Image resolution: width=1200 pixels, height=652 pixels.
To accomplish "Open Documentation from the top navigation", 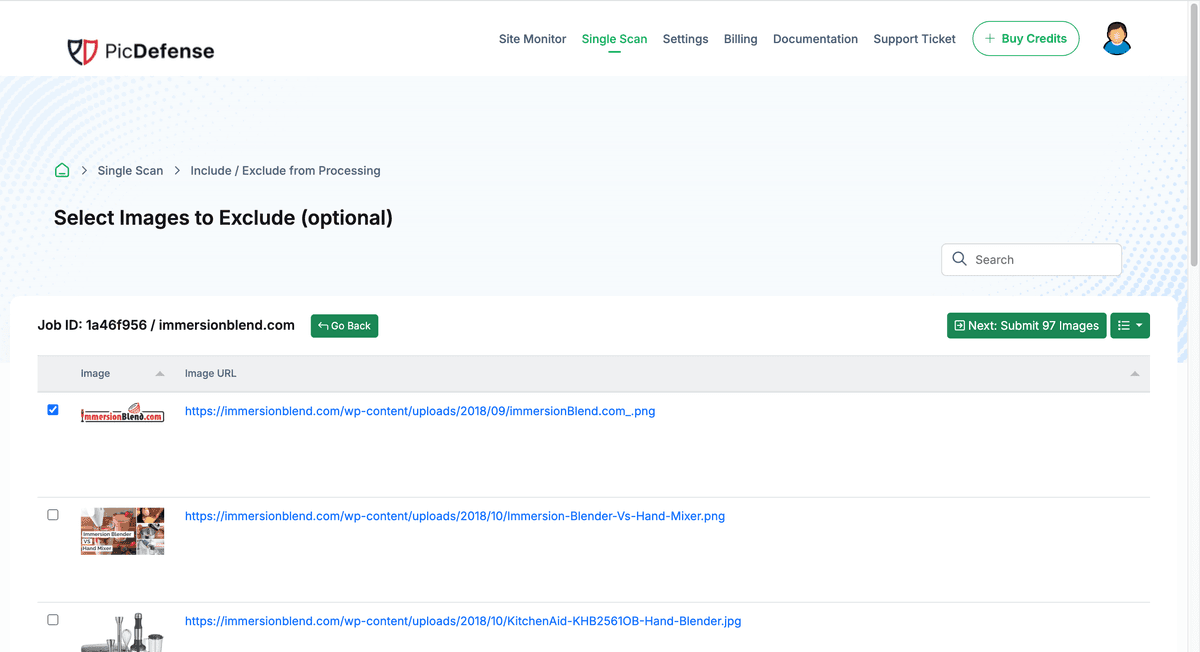I will click(x=815, y=39).
